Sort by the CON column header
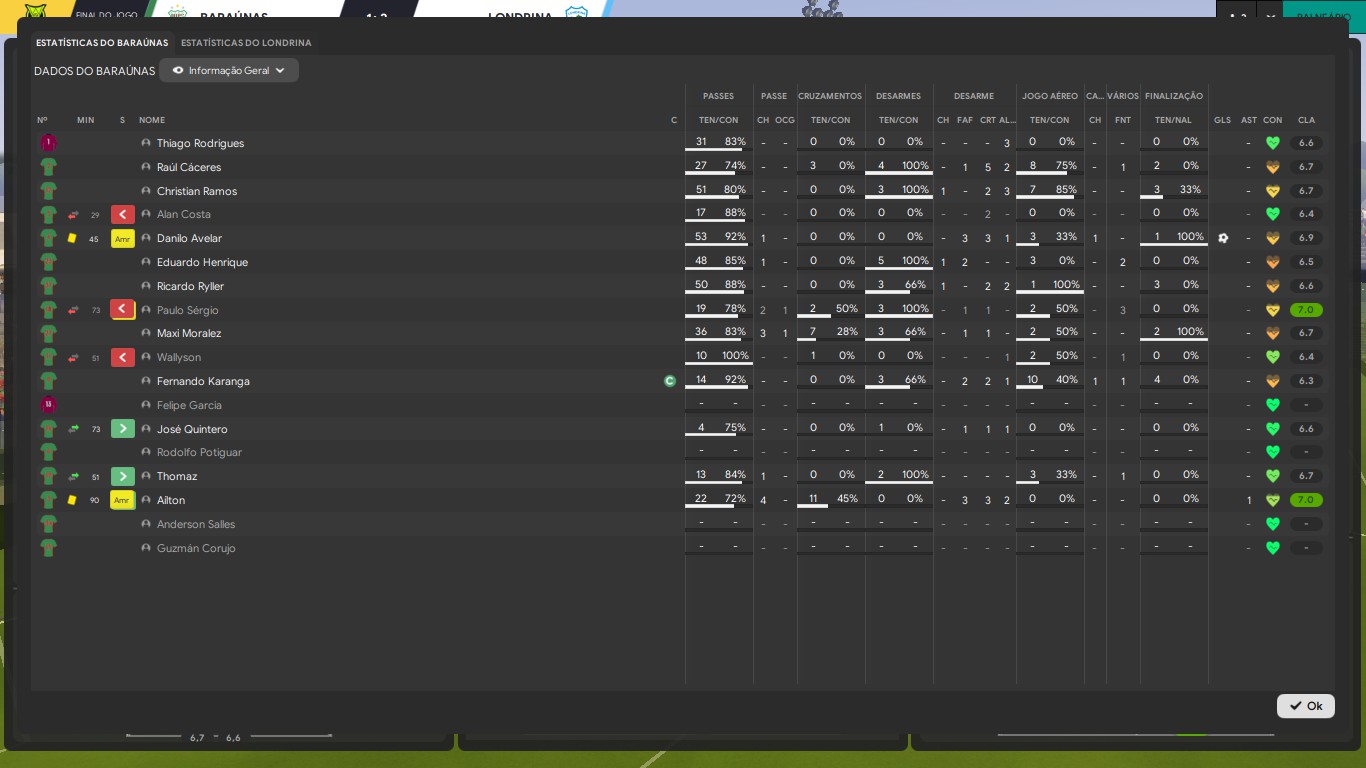Viewport: 1366px width, 768px height. click(x=1272, y=120)
